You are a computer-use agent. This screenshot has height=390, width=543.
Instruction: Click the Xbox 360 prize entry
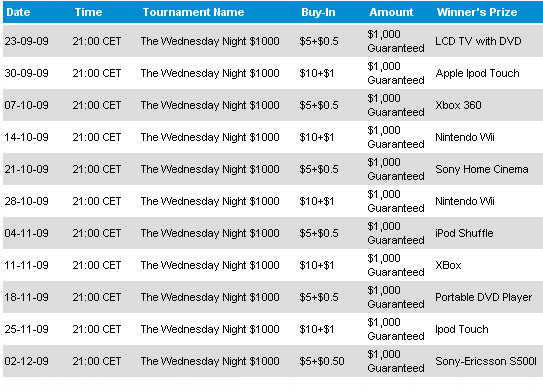click(458, 105)
